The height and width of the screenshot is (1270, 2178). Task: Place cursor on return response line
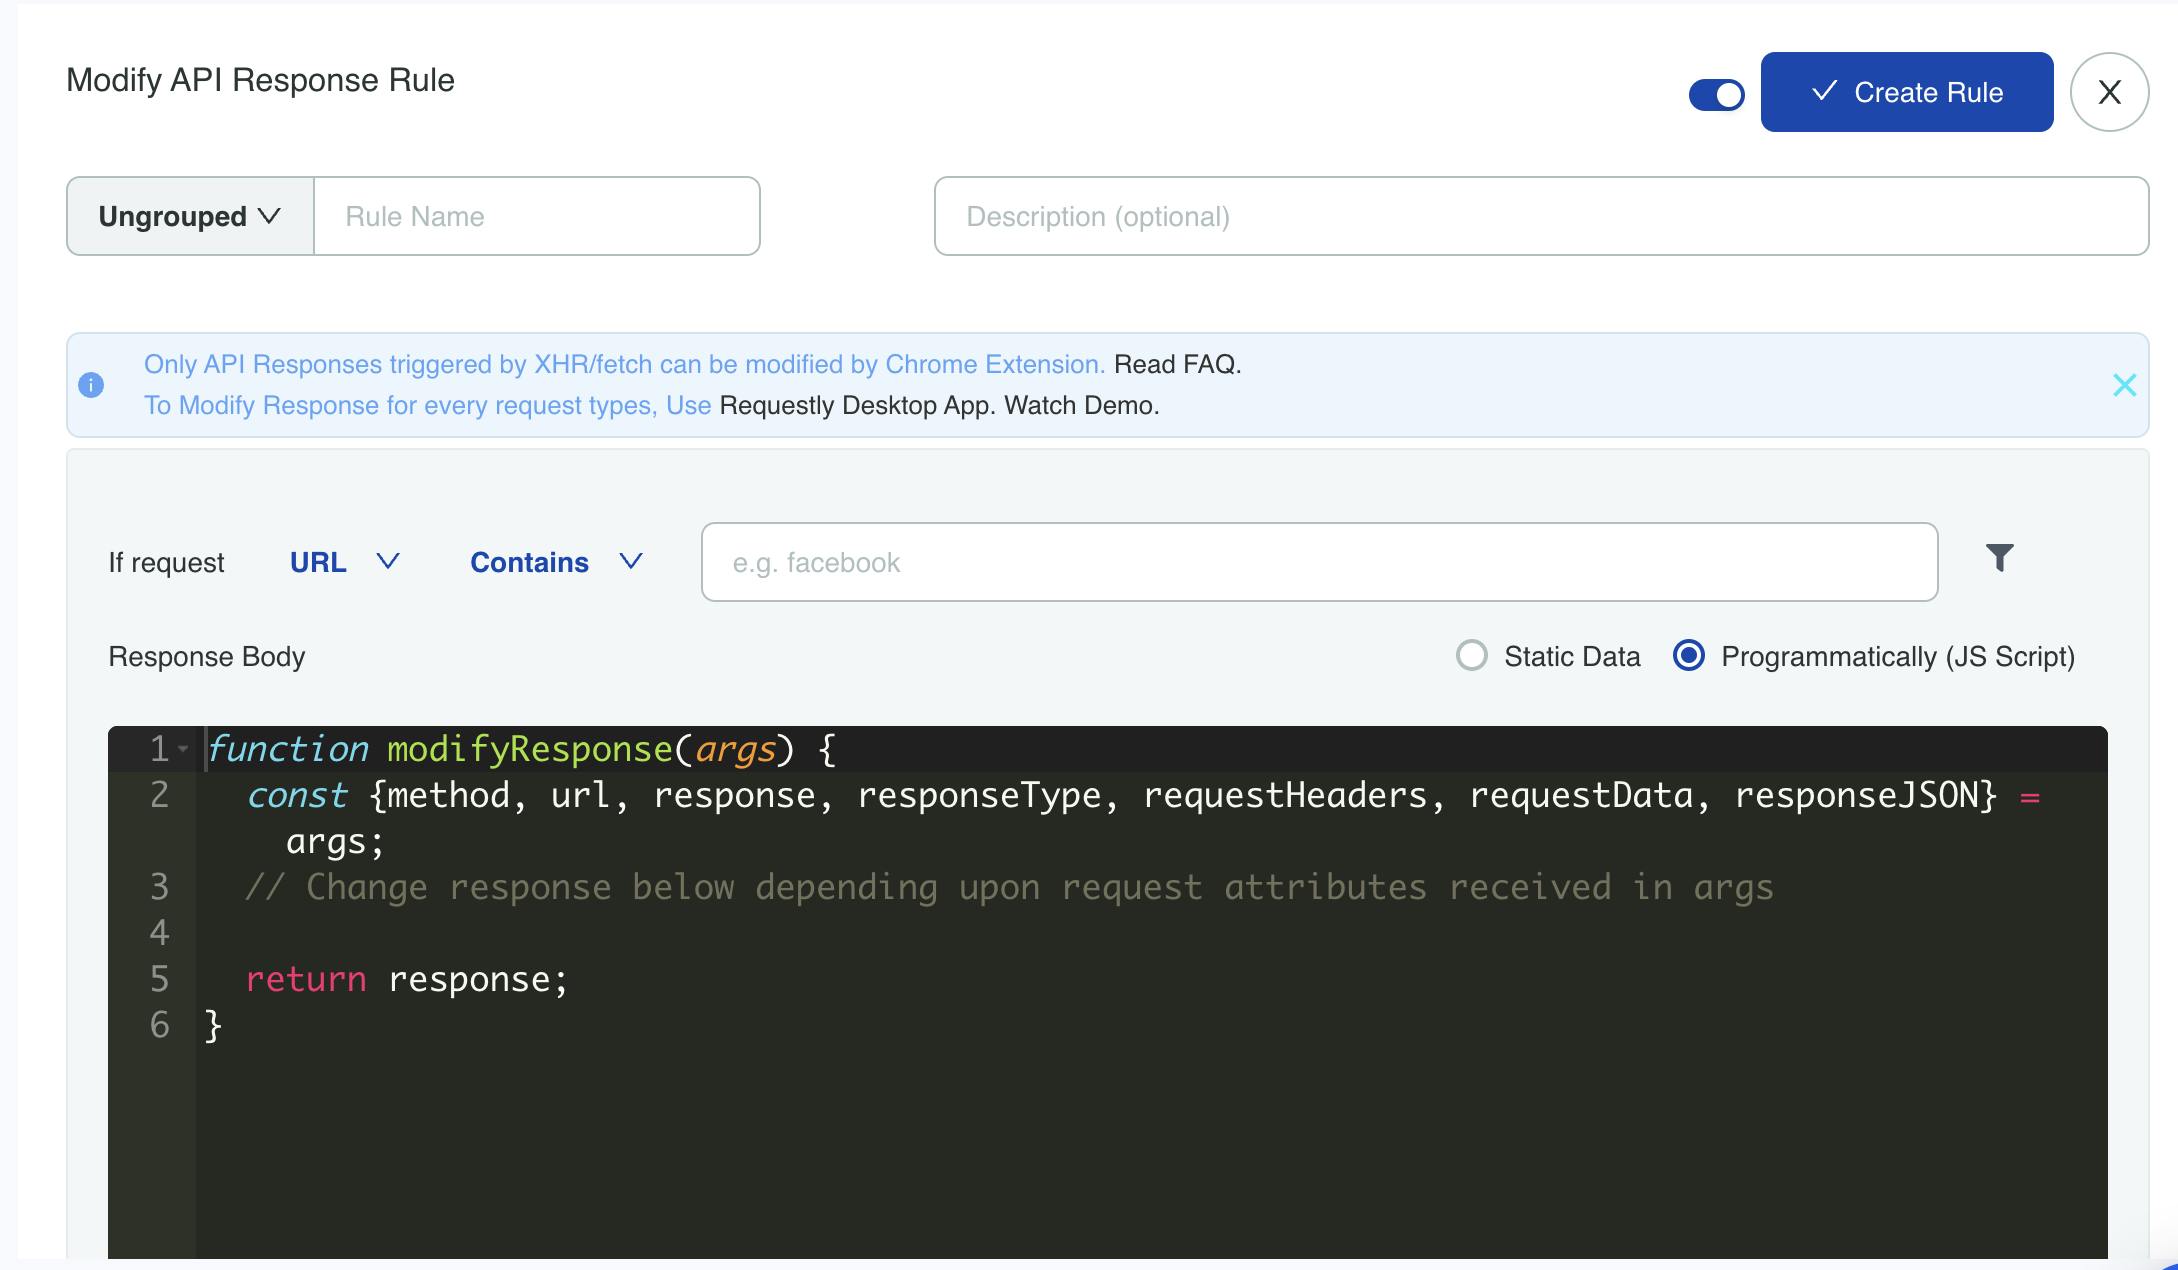click(x=406, y=979)
